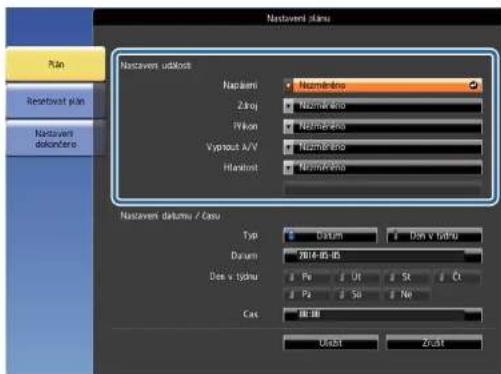The image size is (501, 374).
Task: Select Datum type radio button
Action: coord(330,236)
